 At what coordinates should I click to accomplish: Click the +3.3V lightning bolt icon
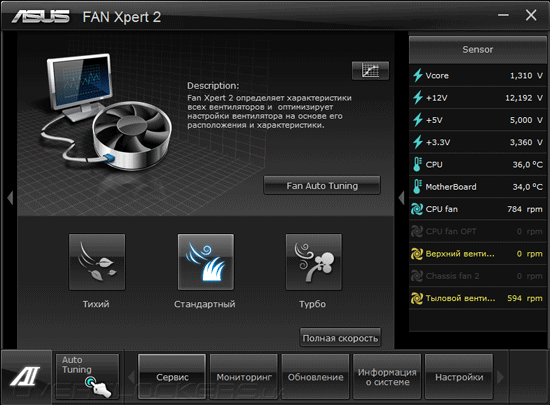pyautogui.click(x=417, y=142)
